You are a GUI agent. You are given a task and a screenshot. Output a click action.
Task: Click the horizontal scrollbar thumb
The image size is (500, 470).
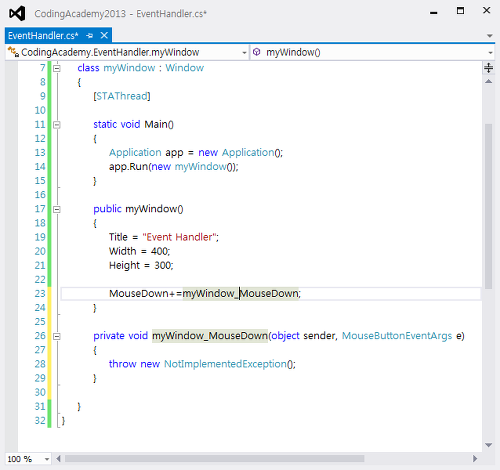pyautogui.click(x=214, y=459)
